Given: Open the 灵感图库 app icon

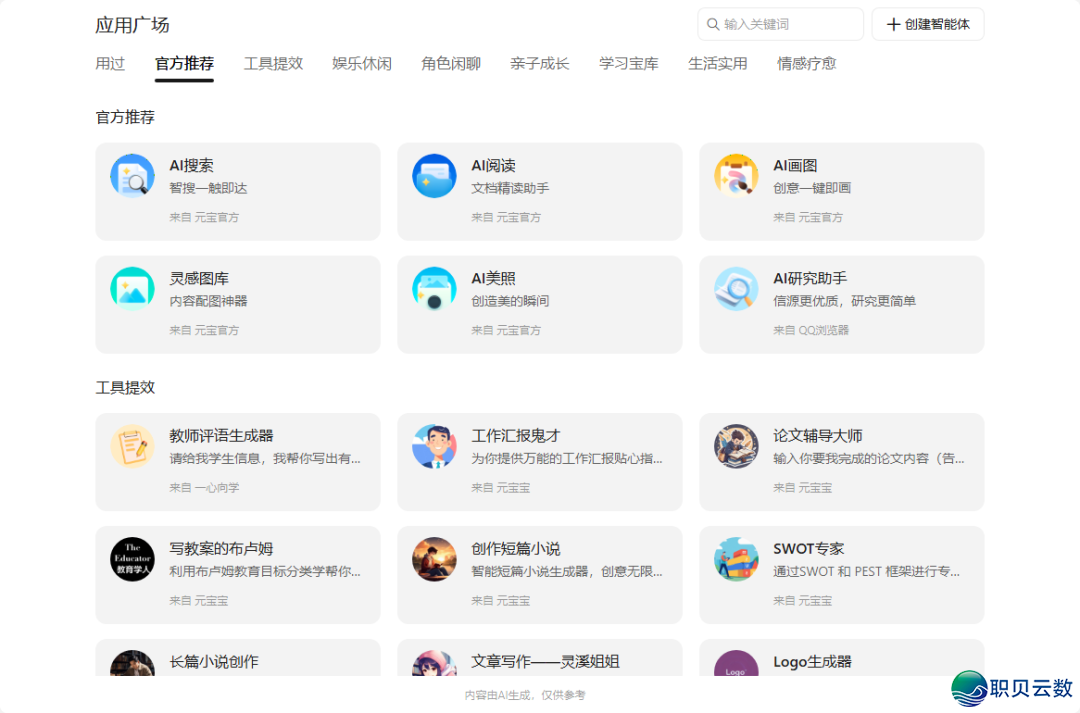Looking at the screenshot, I should pos(132,289).
